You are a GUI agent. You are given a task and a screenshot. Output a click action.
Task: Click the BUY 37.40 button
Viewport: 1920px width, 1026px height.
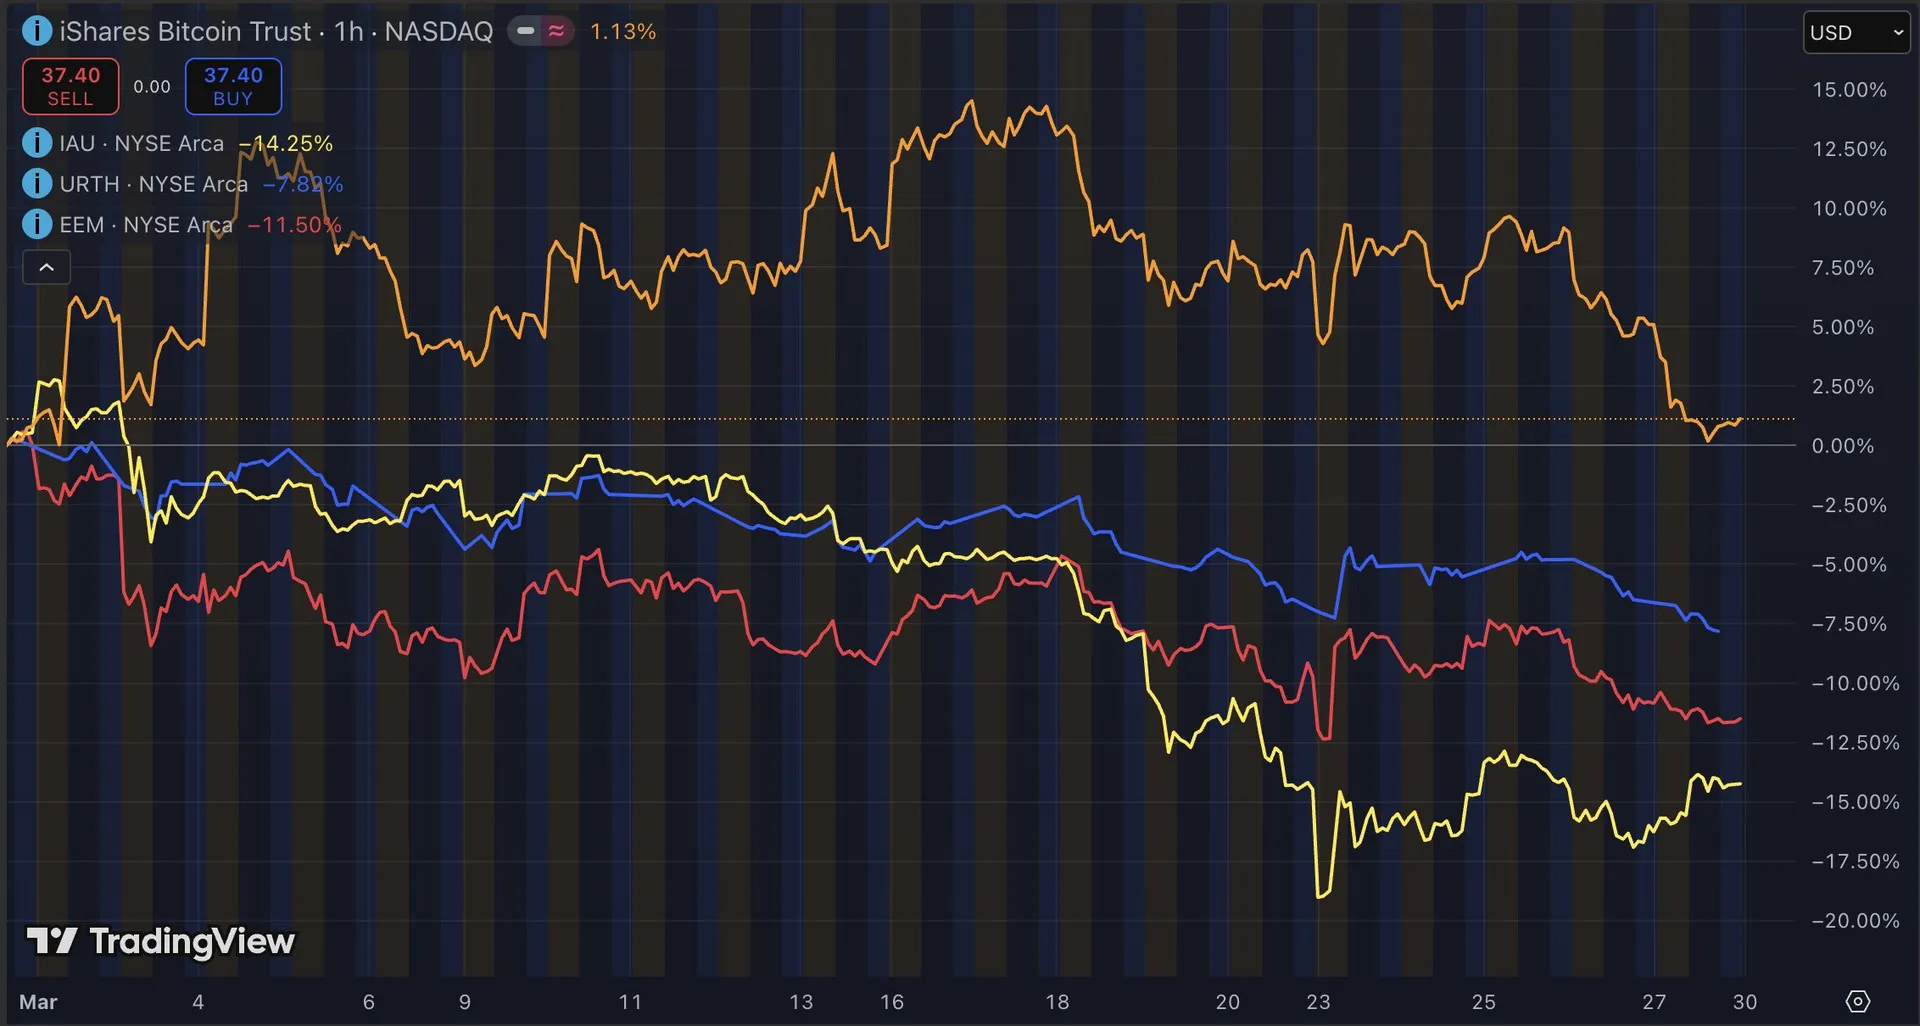[233, 86]
